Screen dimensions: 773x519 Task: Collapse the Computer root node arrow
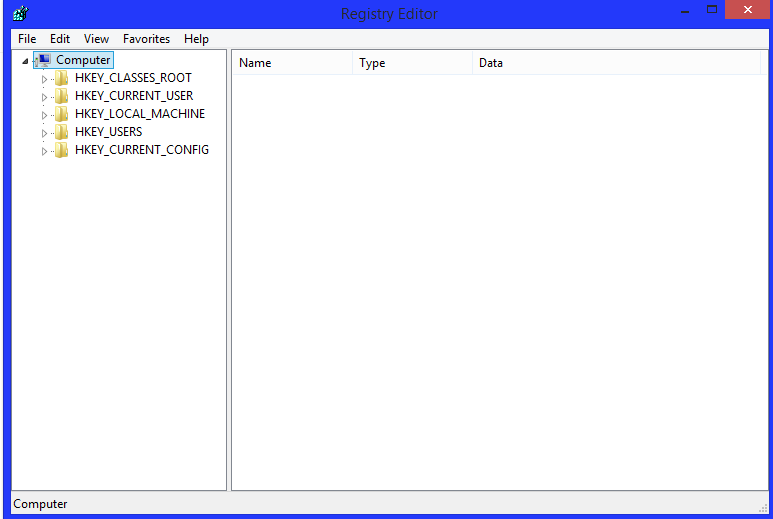(x=25, y=61)
